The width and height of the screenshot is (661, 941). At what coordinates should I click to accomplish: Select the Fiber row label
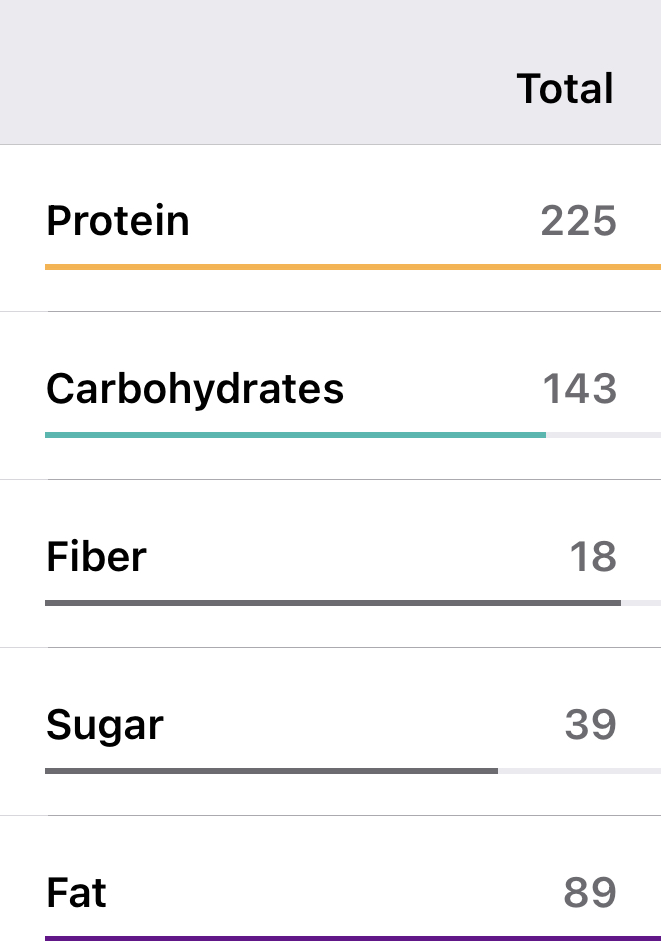pos(96,556)
